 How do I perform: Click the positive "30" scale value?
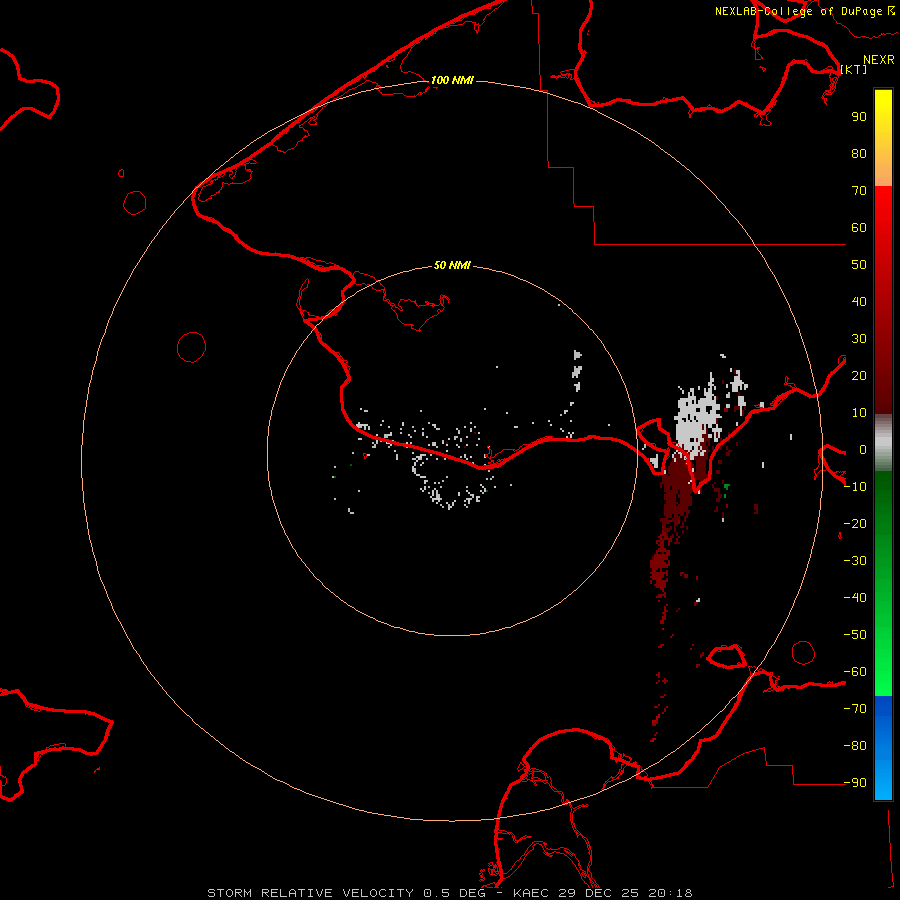[859, 339]
